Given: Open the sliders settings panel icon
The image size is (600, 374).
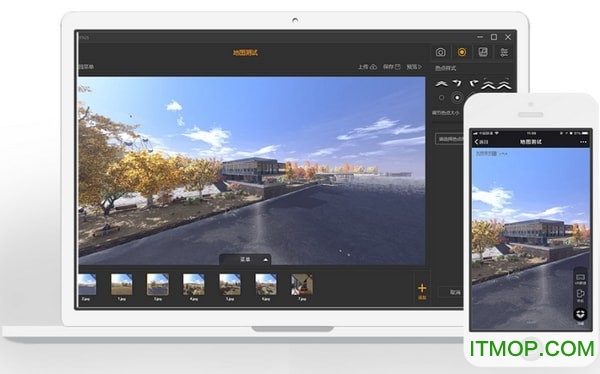Looking at the screenshot, I should 504,52.
